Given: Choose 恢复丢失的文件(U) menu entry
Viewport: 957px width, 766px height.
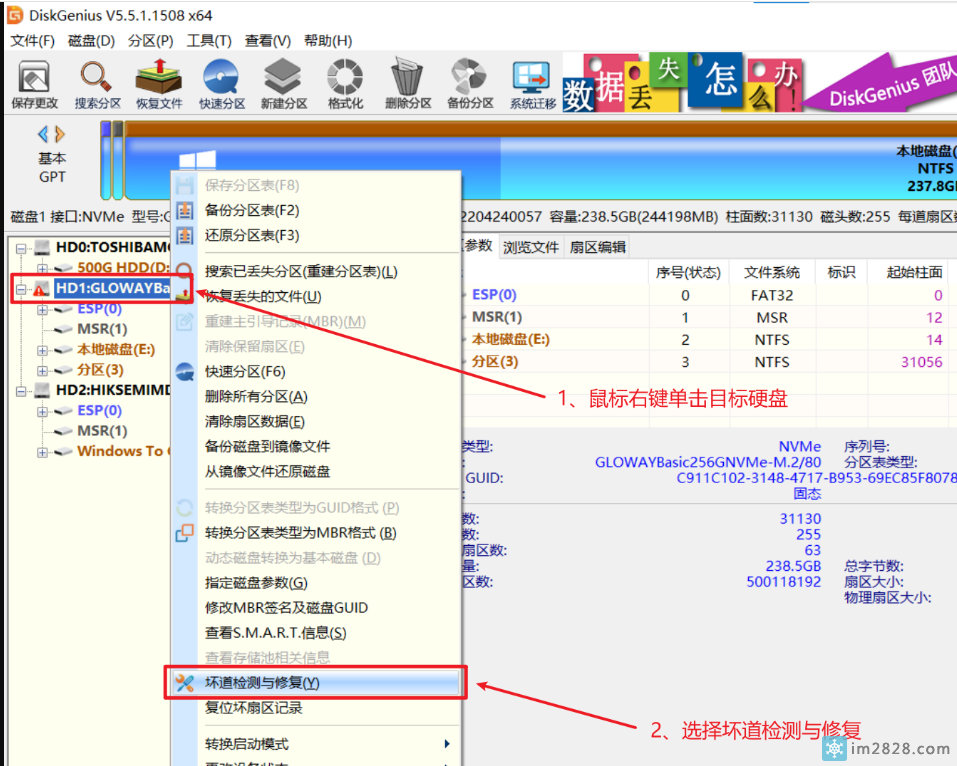Looking at the screenshot, I should (315, 297).
